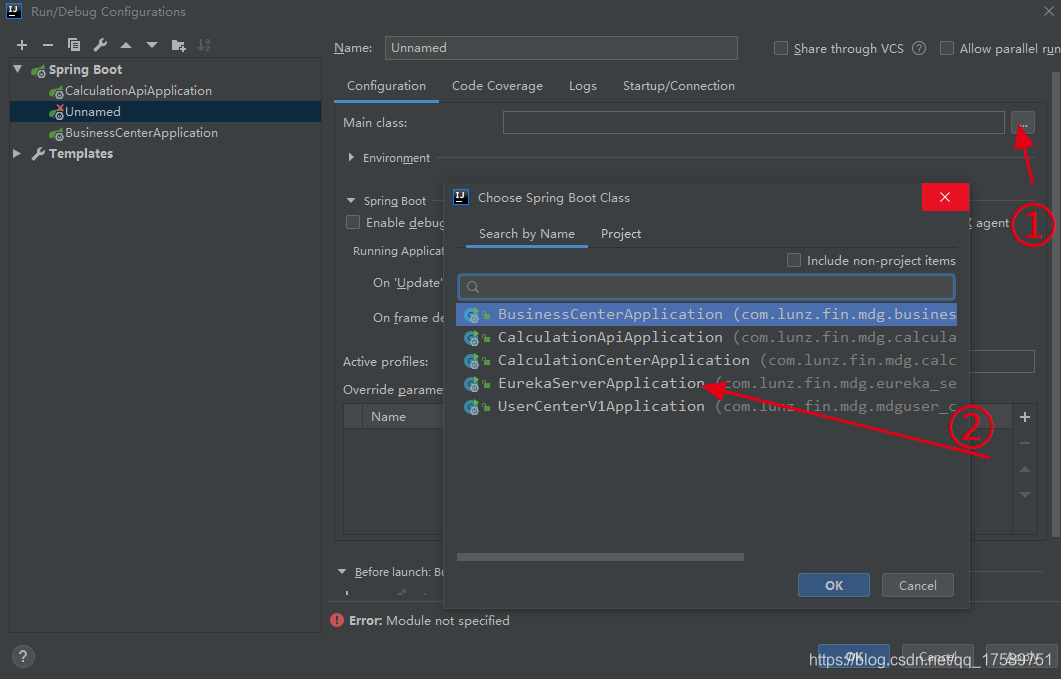Click the horizontal scrollbar in class chooser
This screenshot has height=679, width=1061.
tap(600, 557)
